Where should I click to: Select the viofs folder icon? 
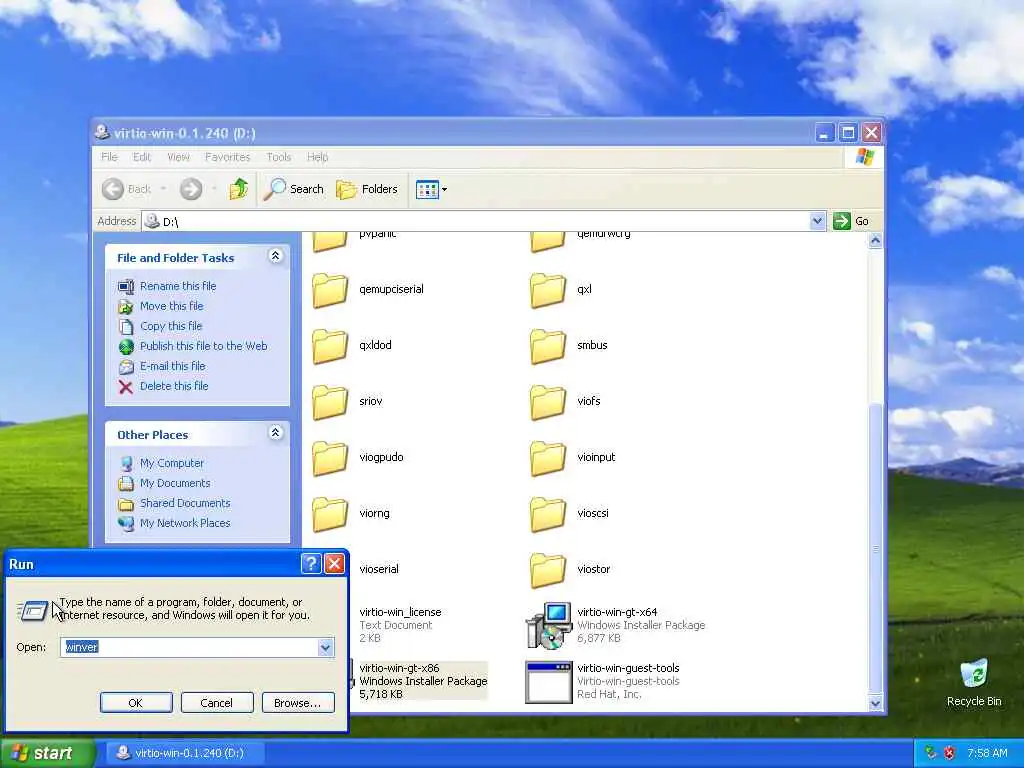[x=547, y=402]
